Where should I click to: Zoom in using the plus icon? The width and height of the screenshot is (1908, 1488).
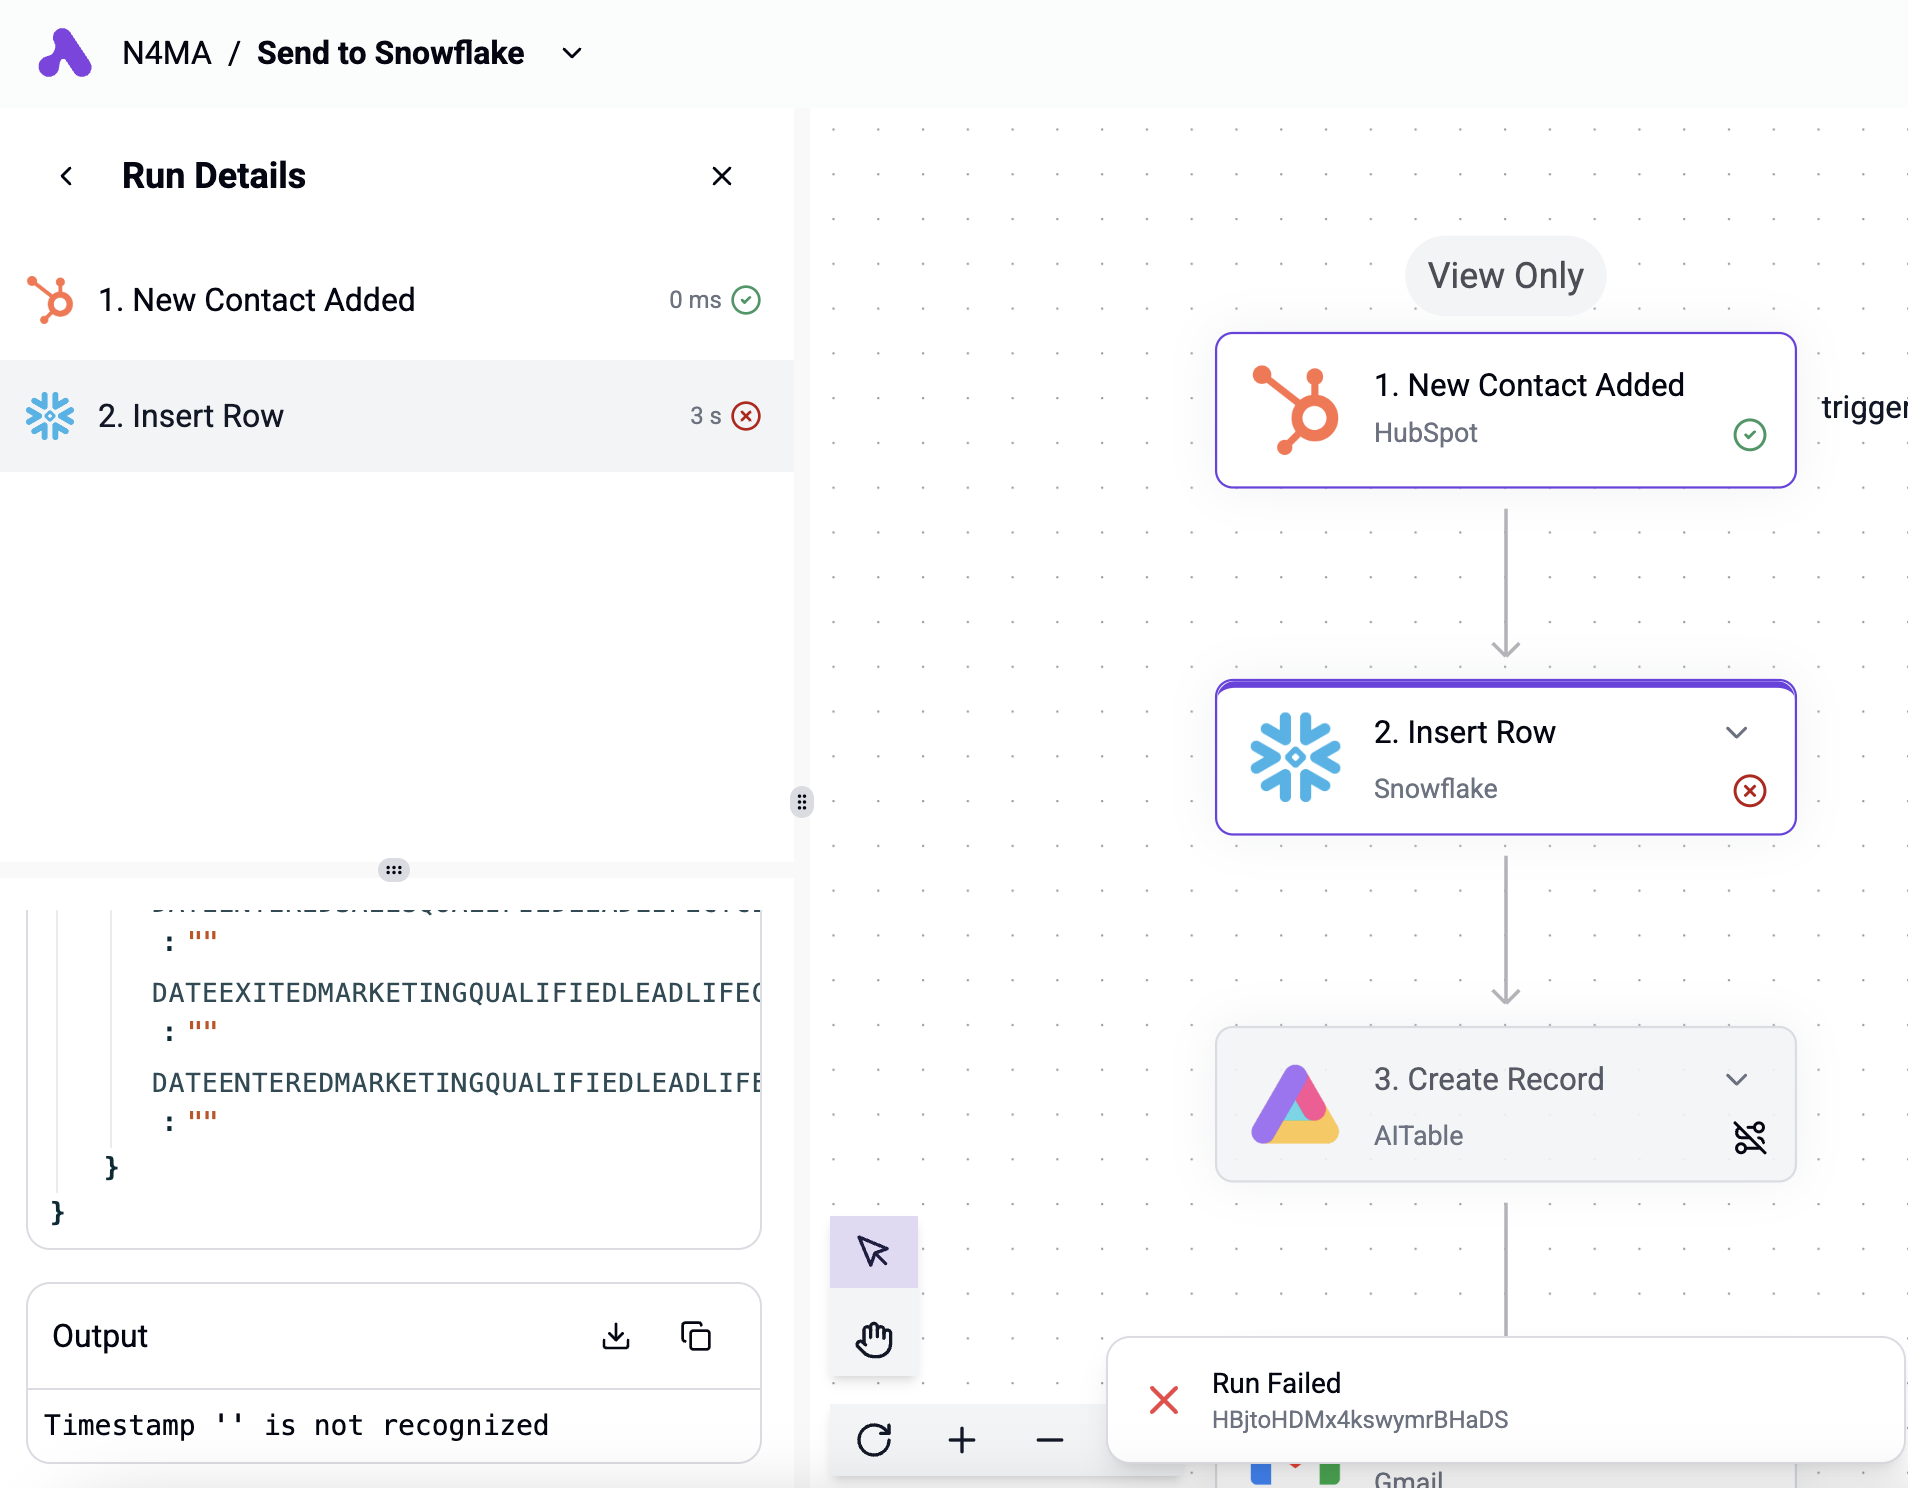[962, 1440]
